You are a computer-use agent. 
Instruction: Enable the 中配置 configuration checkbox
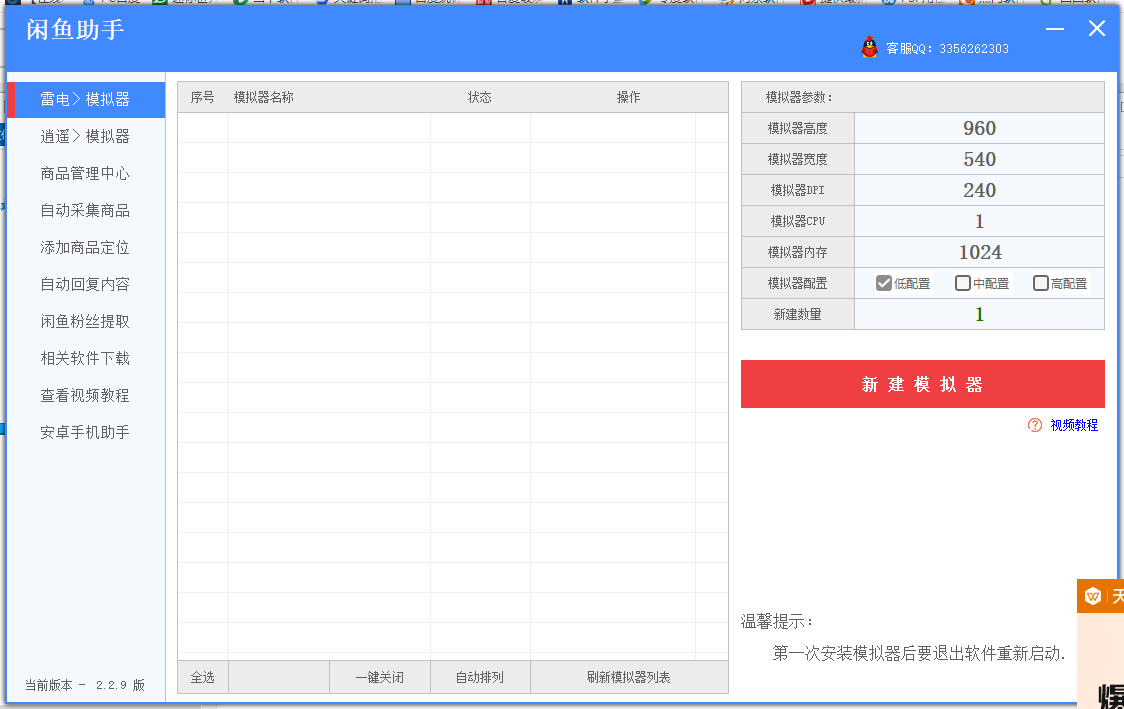point(963,282)
